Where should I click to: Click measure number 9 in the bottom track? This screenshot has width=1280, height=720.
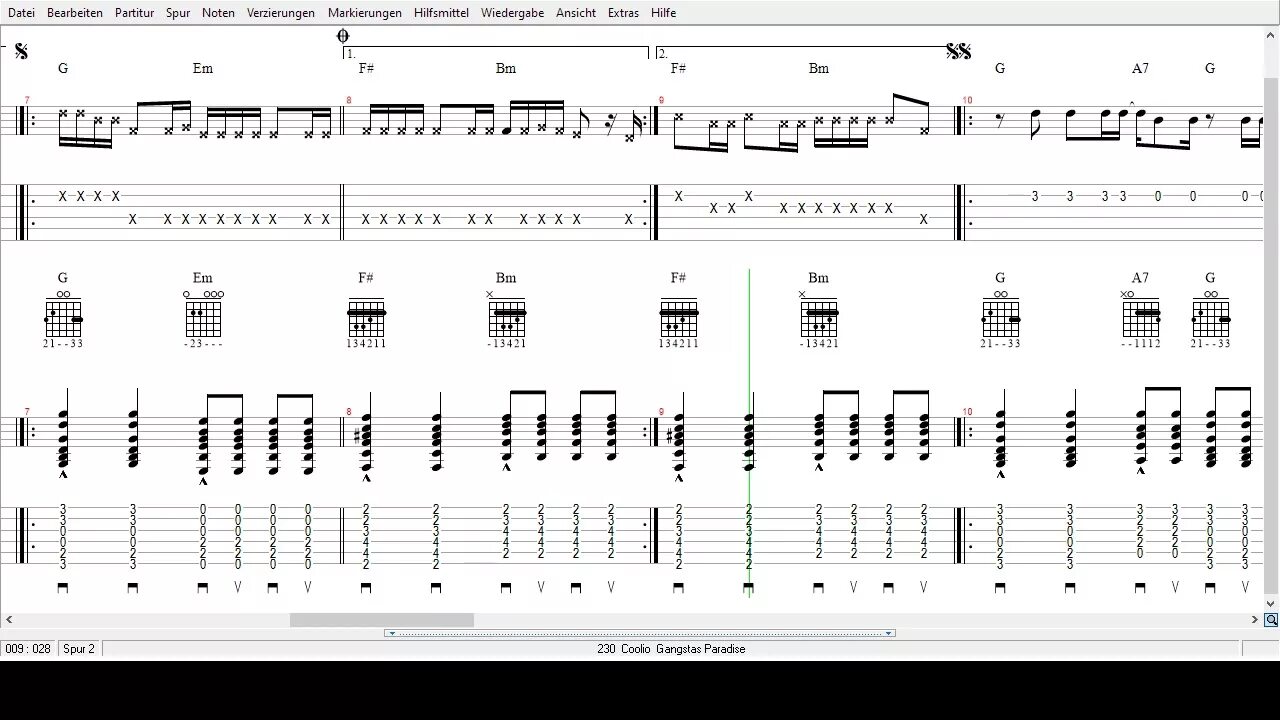pos(661,412)
